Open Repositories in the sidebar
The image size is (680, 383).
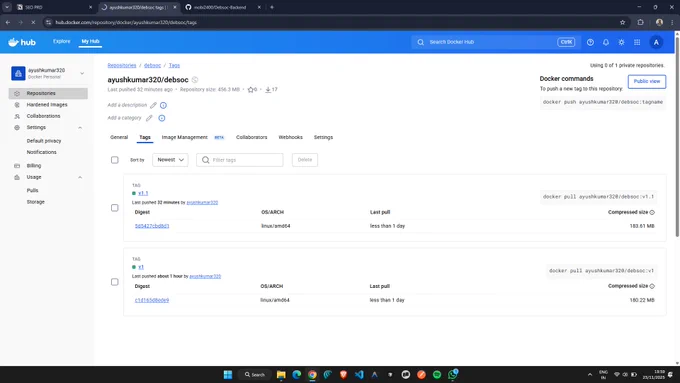(x=48, y=93)
